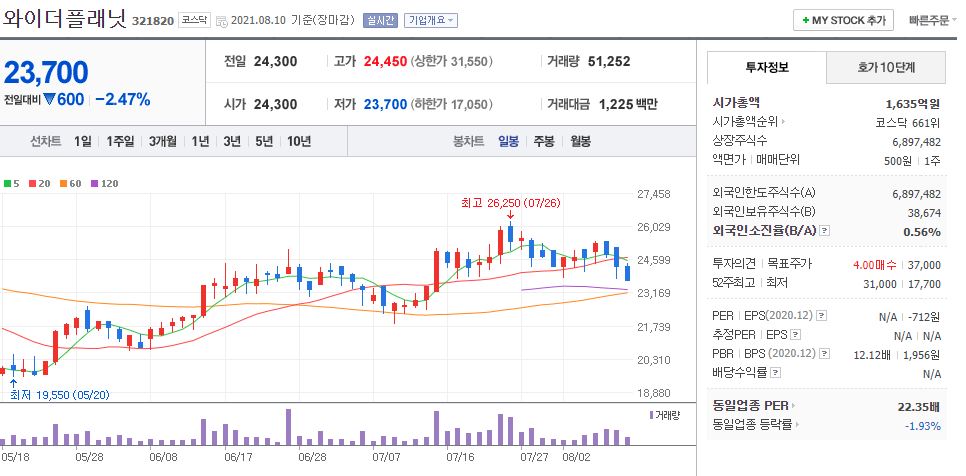Click the 와이더플래닛 stock name title

click(65, 19)
